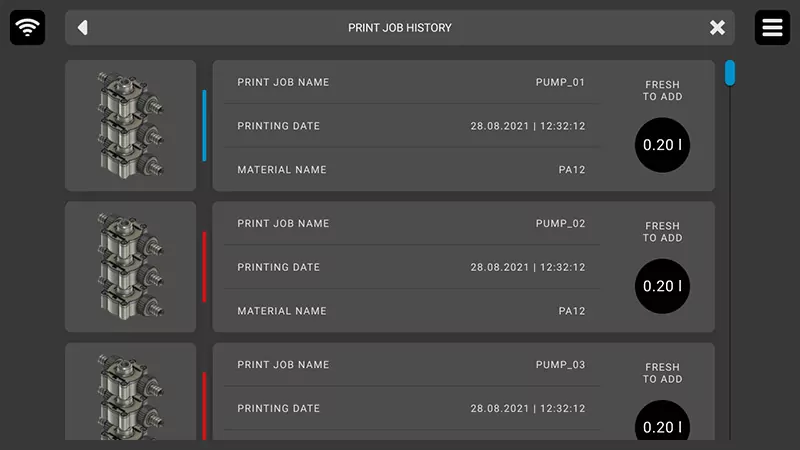
Task: Click the 0.20 l circle for PUMP_03
Action: (662, 420)
